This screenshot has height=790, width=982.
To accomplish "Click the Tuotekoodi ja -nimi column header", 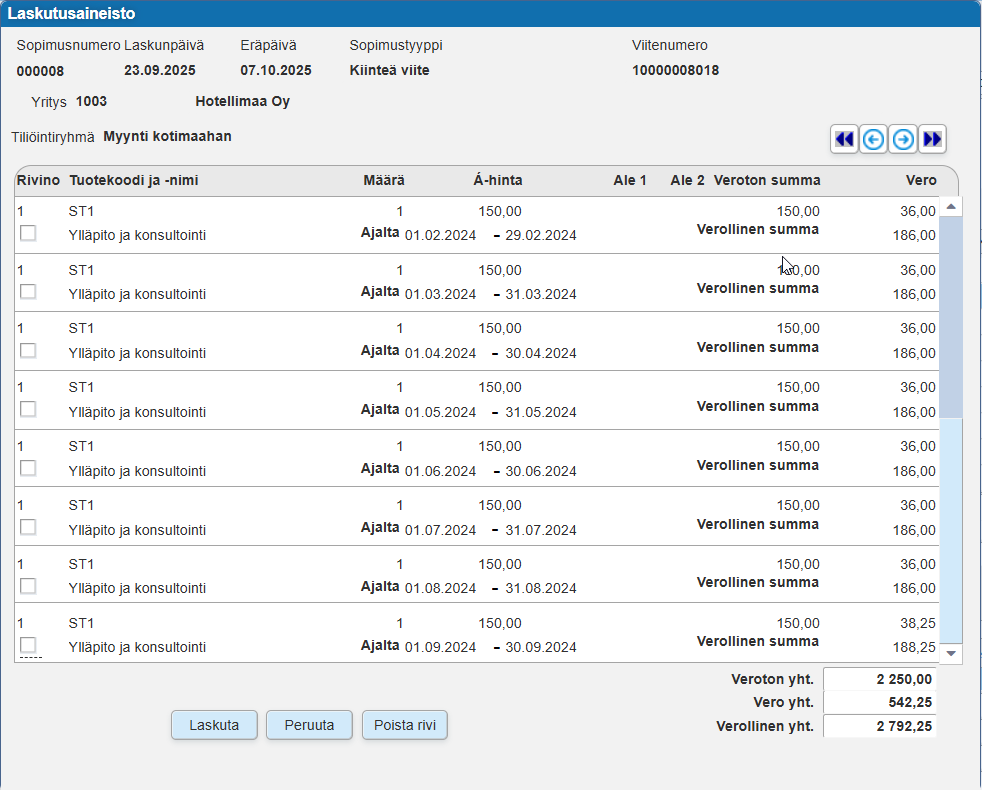I will point(134,180).
